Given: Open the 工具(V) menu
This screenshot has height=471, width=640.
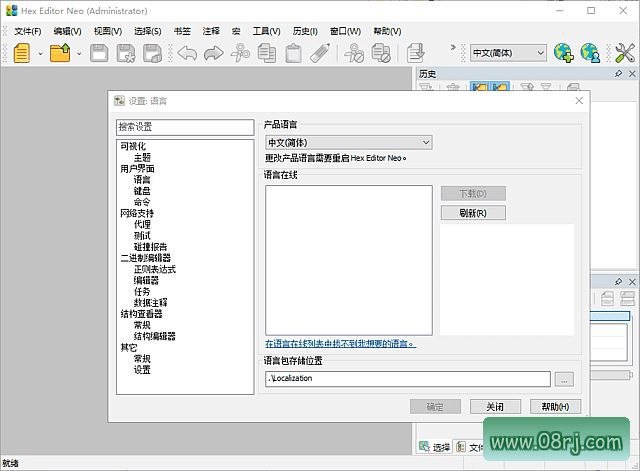Looking at the screenshot, I should pyautogui.click(x=266, y=31).
